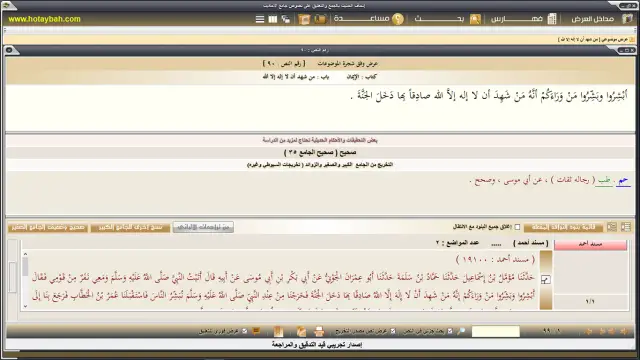Click the last navigation arrow icon
Viewport: 640px width, 360px height.
point(588,331)
